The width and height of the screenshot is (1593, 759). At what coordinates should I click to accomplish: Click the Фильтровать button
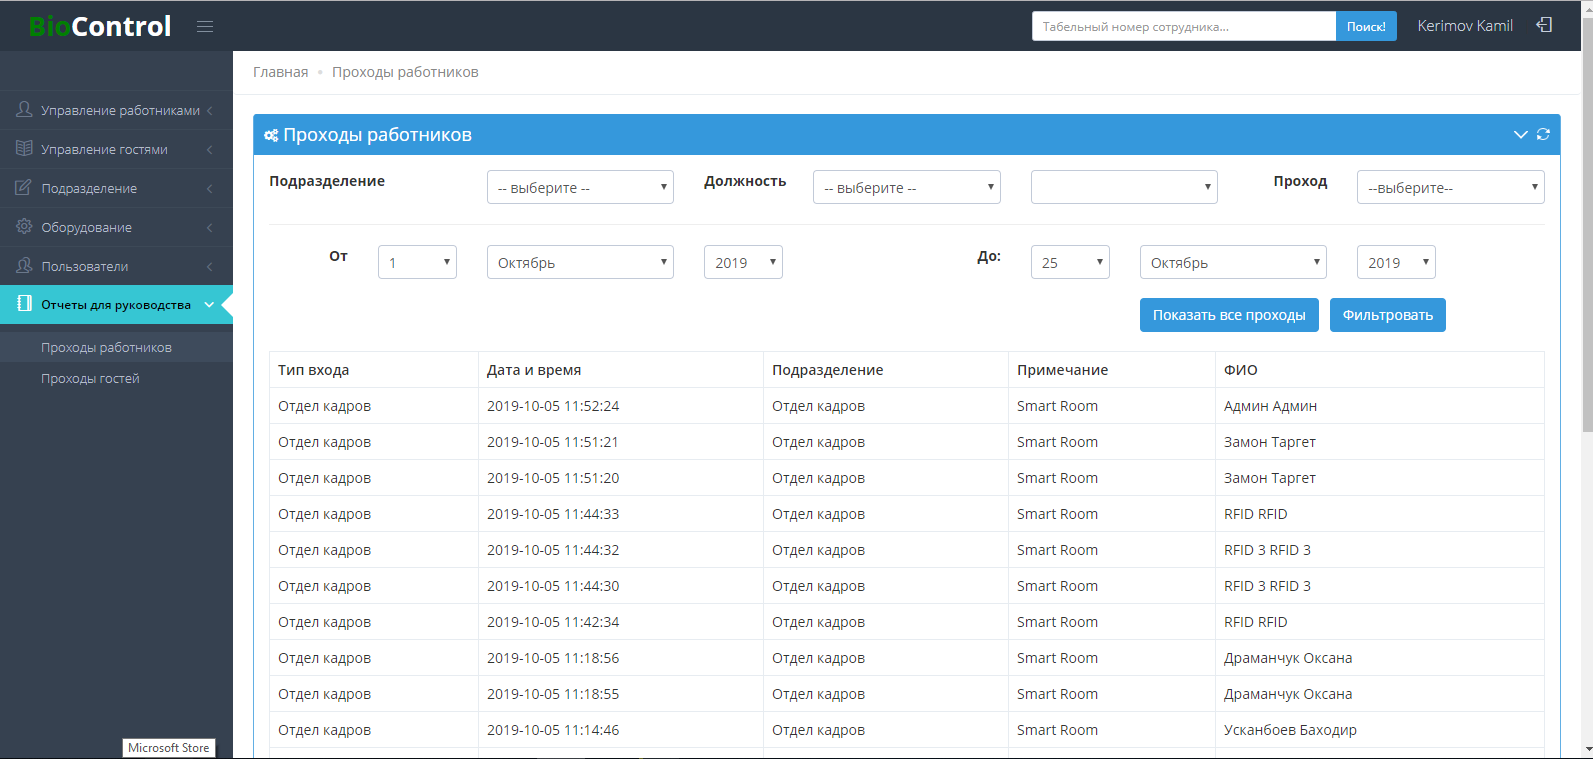point(1387,315)
